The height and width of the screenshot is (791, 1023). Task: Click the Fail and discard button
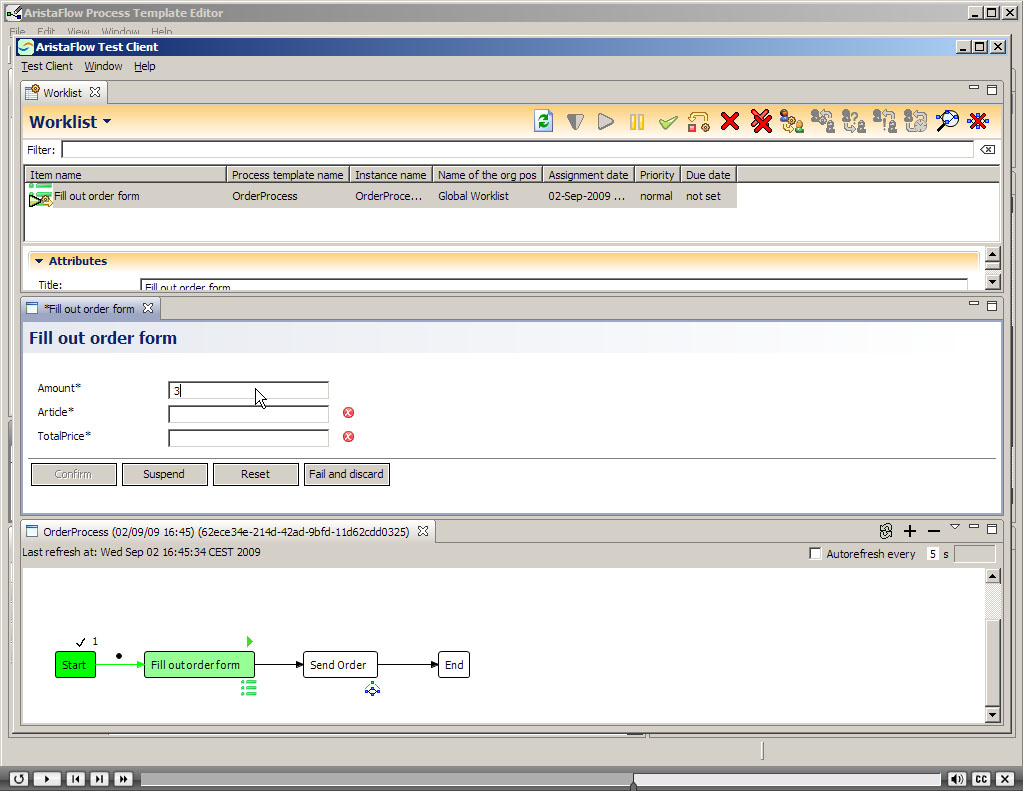click(346, 474)
